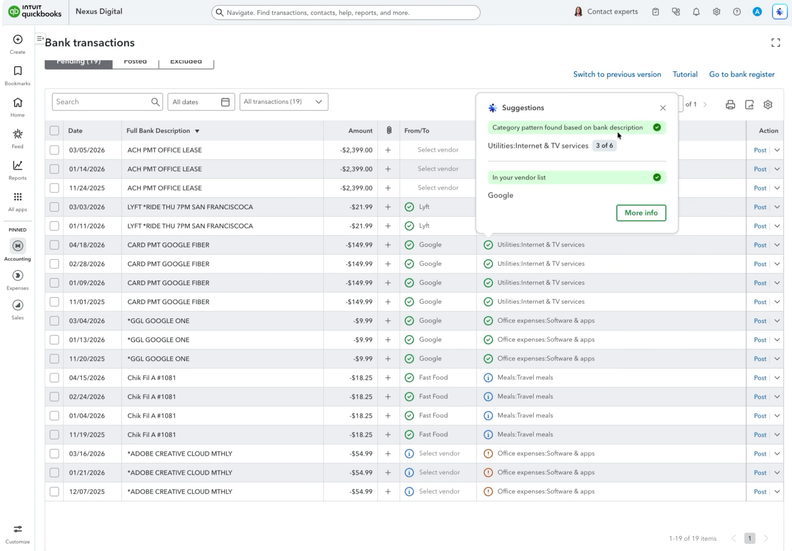Check the 03/05/2026 ACH PMT OFFICE LEASE row
This screenshot has height=551, width=792.
coord(54,150)
